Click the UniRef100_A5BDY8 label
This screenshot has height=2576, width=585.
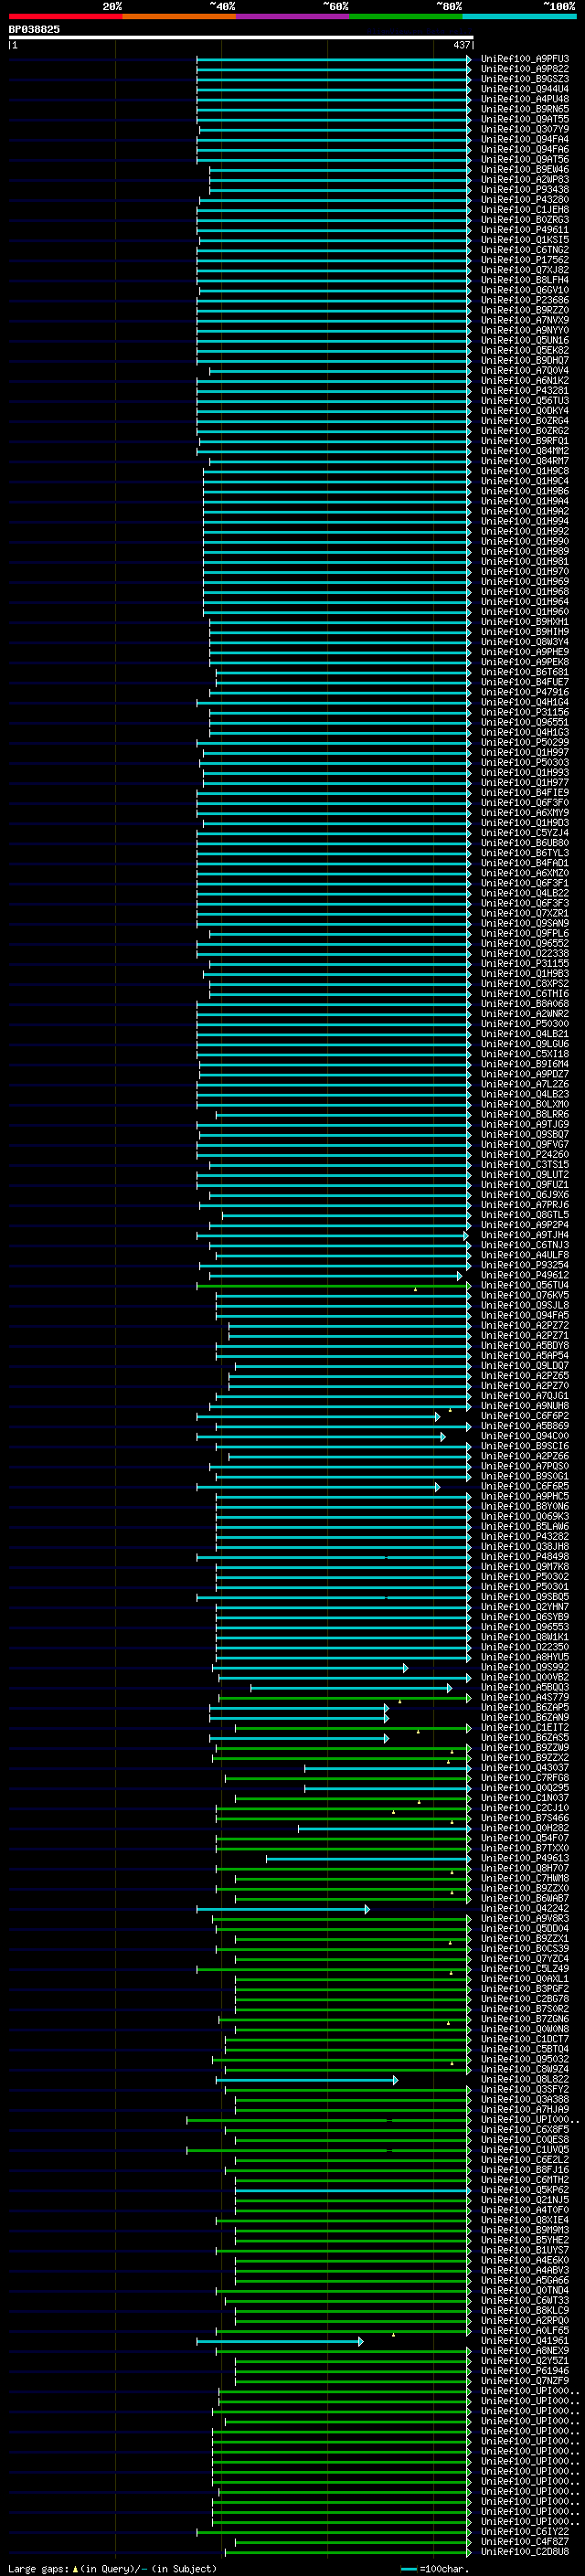[x=525, y=1346]
